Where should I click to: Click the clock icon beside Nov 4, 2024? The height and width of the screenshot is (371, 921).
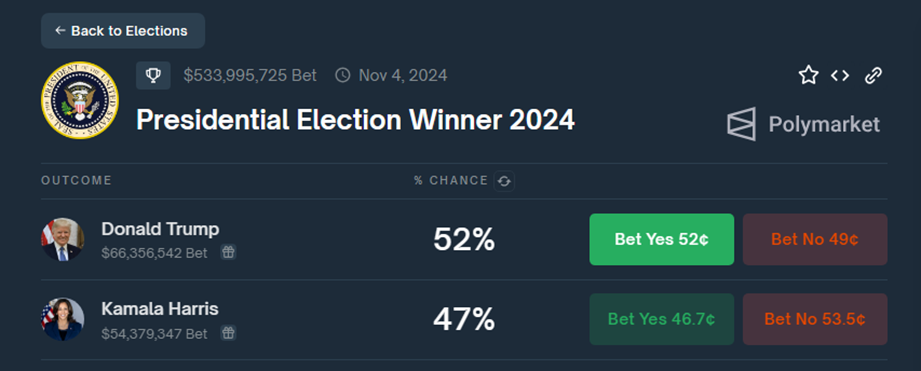pos(342,75)
